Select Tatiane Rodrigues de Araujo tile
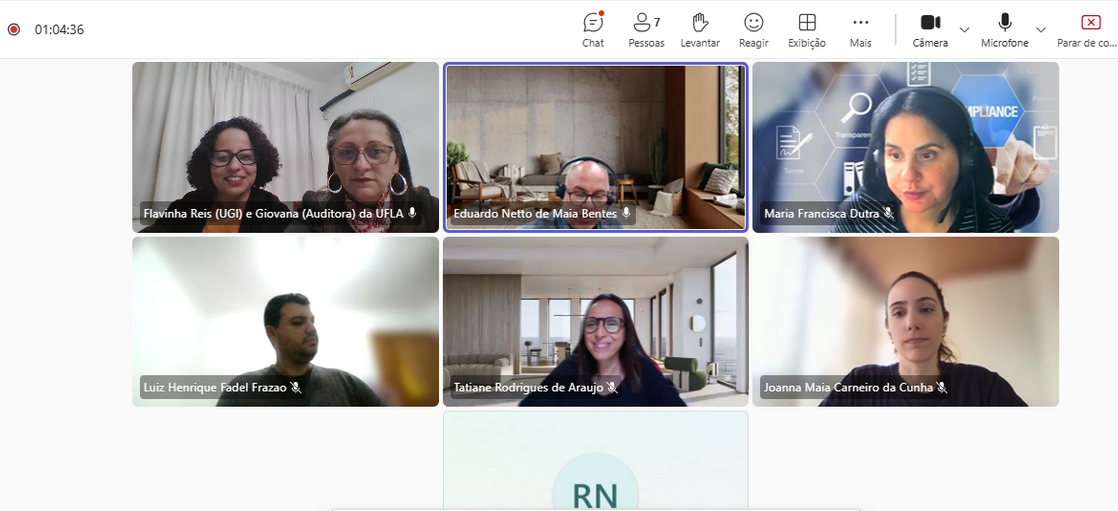Screen dimensions: 1118x511 coord(595,321)
